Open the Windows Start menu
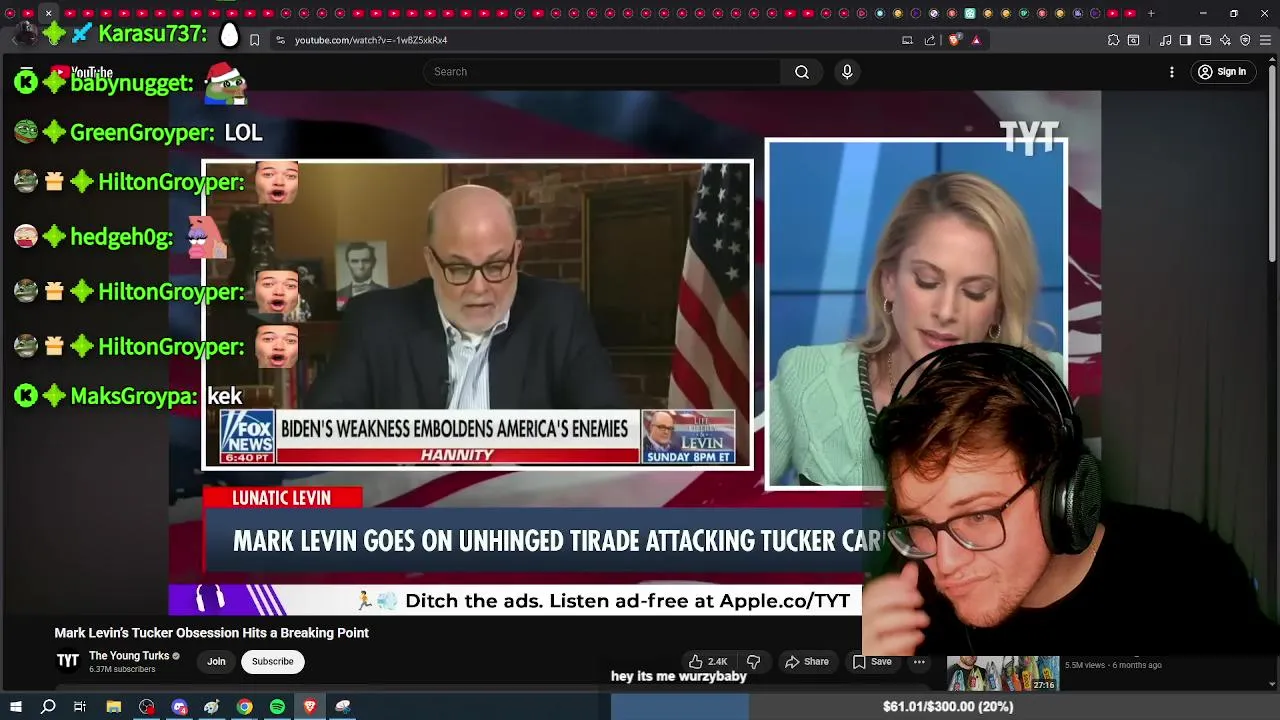Viewport: 1280px width, 720px height. click(x=15, y=707)
